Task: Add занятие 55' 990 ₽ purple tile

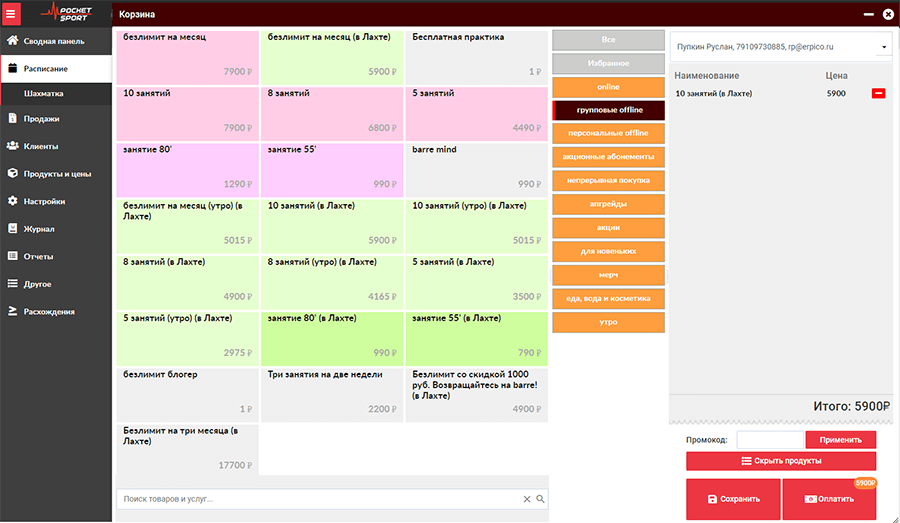Action: point(332,169)
